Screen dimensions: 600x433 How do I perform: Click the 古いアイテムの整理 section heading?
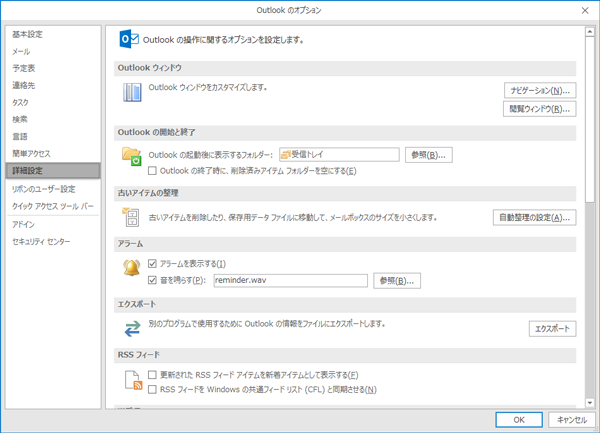coord(148,193)
